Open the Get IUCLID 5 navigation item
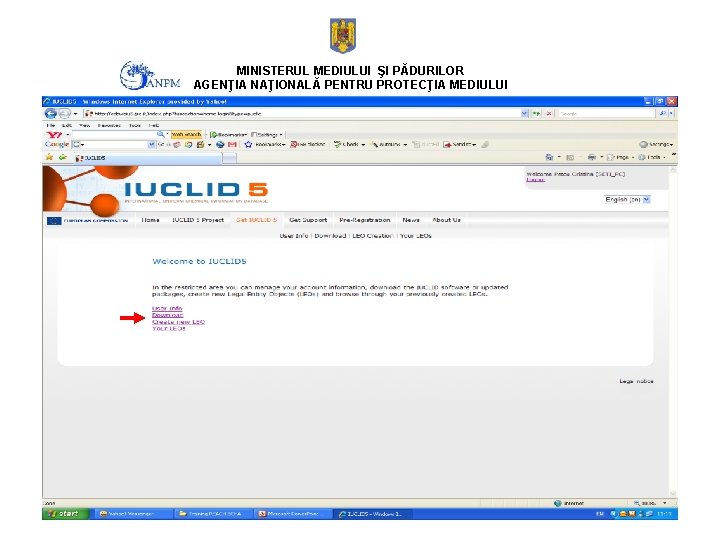Viewport: 720px width, 540px height. tap(257, 220)
